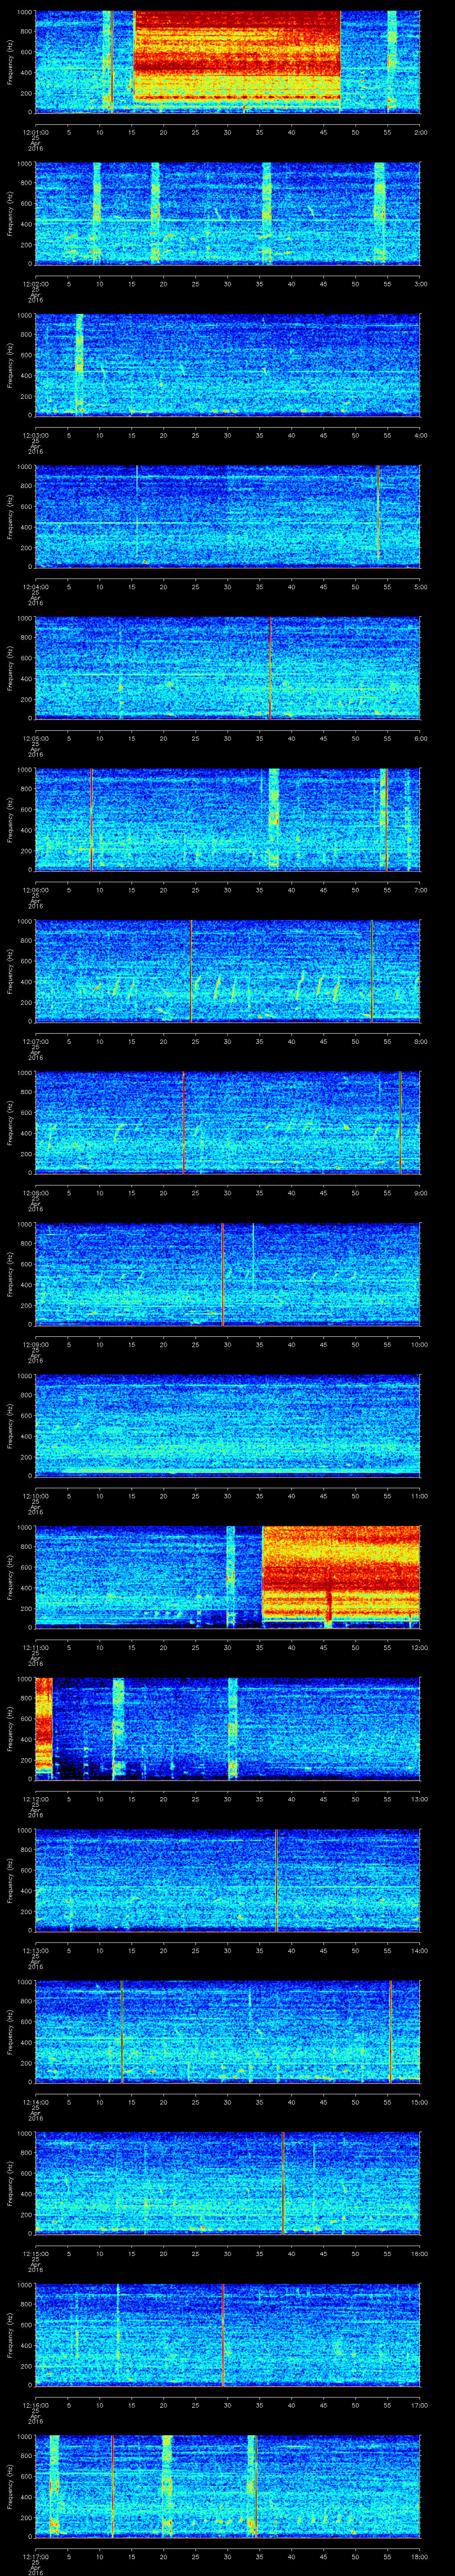Open the spectrogram panel starting at 12:07:00
The width and height of the screenshot is (455, 2576).
click(x=228, y=970)
